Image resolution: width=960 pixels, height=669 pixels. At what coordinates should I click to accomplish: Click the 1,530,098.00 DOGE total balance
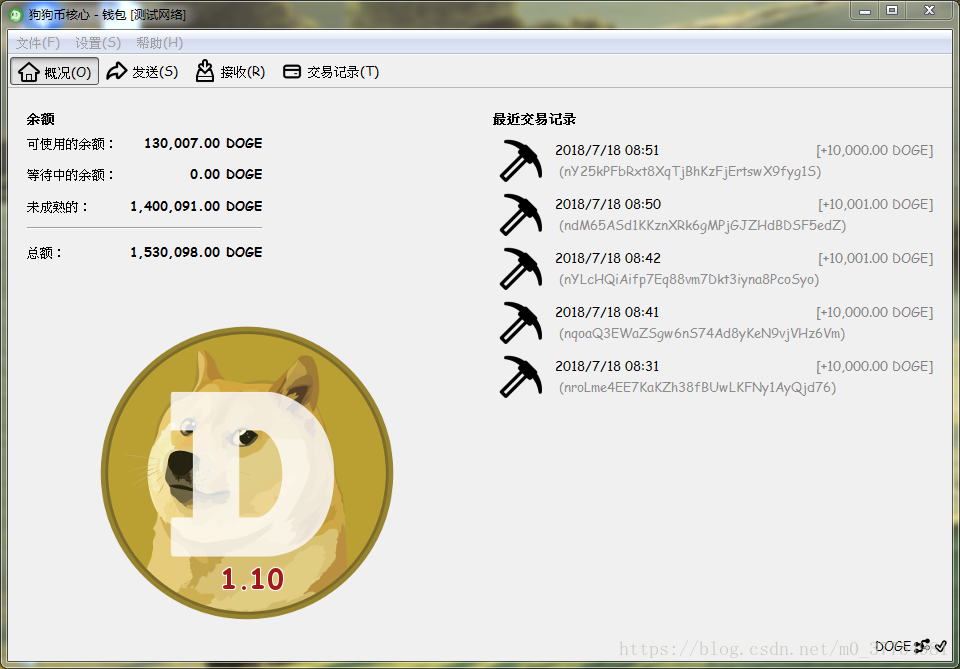pyautogui.click(x=196, y=252)
